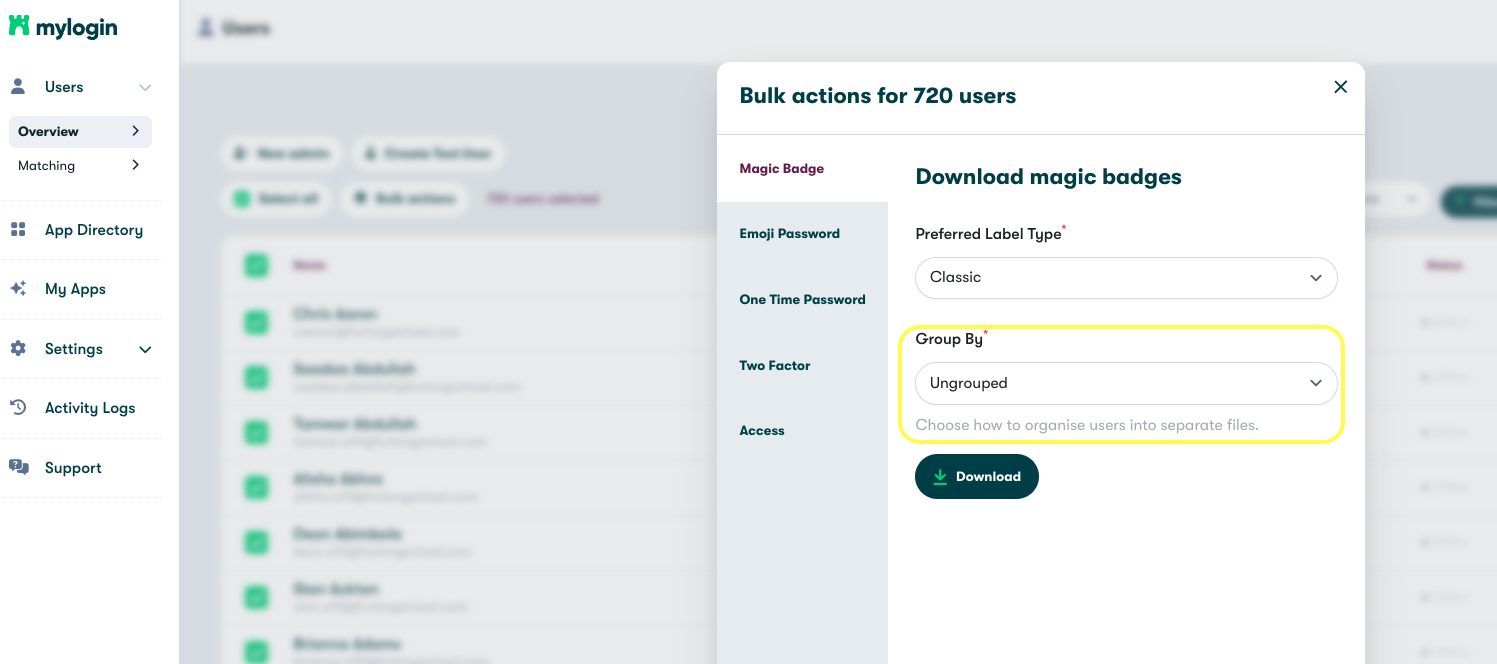Click the Activity Logs history icon
Viewport: 1497px width, 664px height.
click(18, 408)
